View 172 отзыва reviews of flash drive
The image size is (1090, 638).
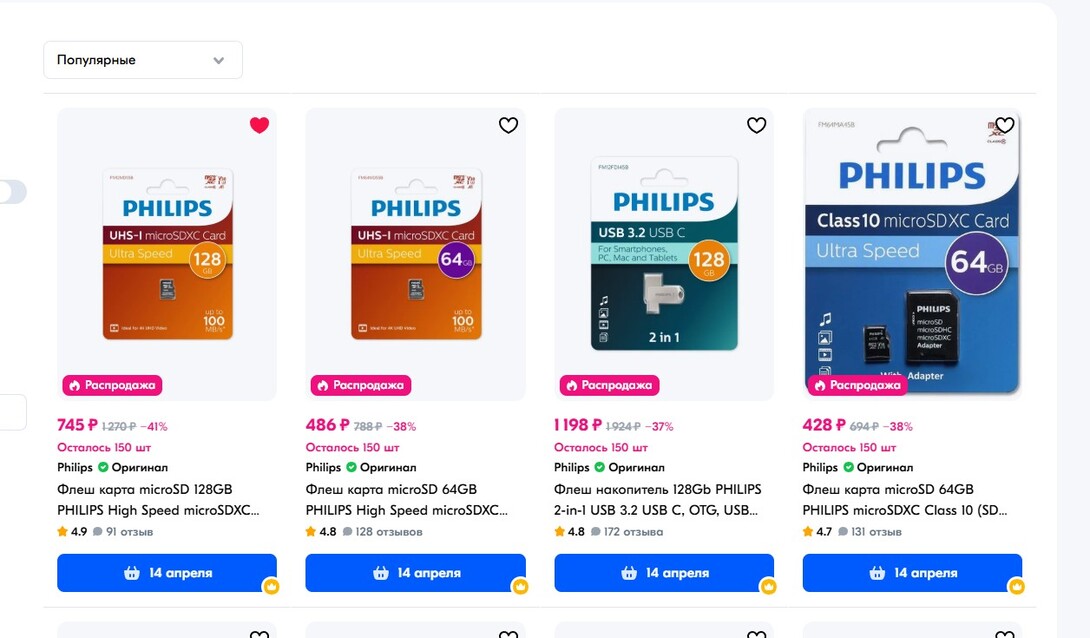point(627,532)
